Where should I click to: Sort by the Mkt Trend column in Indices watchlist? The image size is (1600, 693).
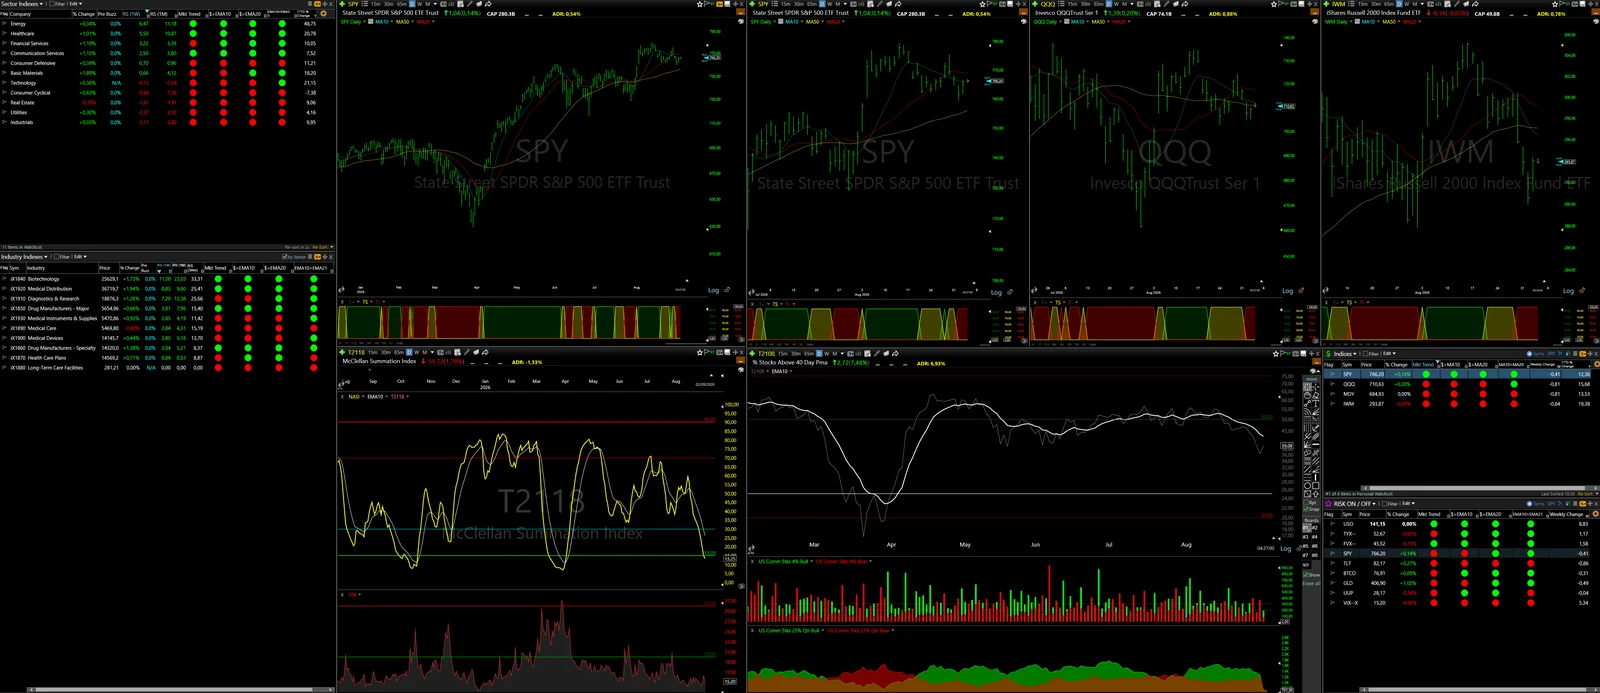1423,364
